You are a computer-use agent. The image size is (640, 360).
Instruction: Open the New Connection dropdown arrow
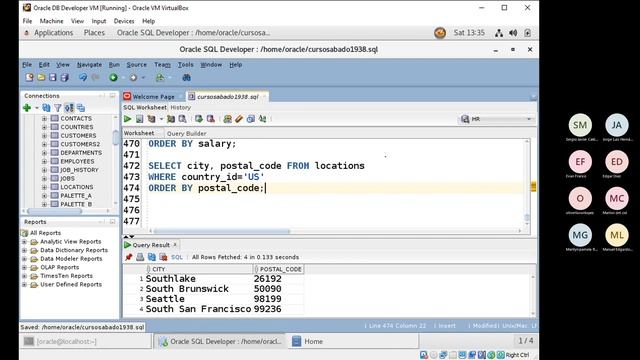[36, 108]
